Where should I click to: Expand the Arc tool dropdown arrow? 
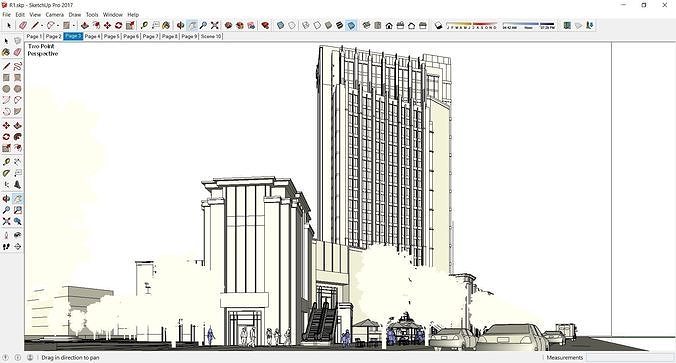point(58,26)
